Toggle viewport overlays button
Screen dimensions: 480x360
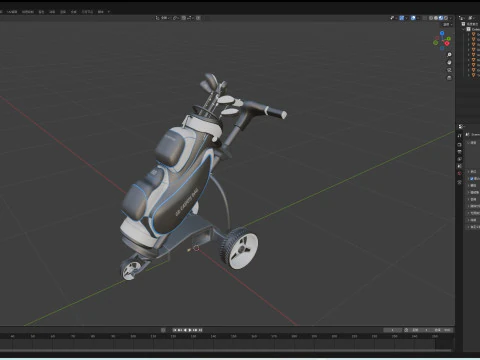point(413,18)
